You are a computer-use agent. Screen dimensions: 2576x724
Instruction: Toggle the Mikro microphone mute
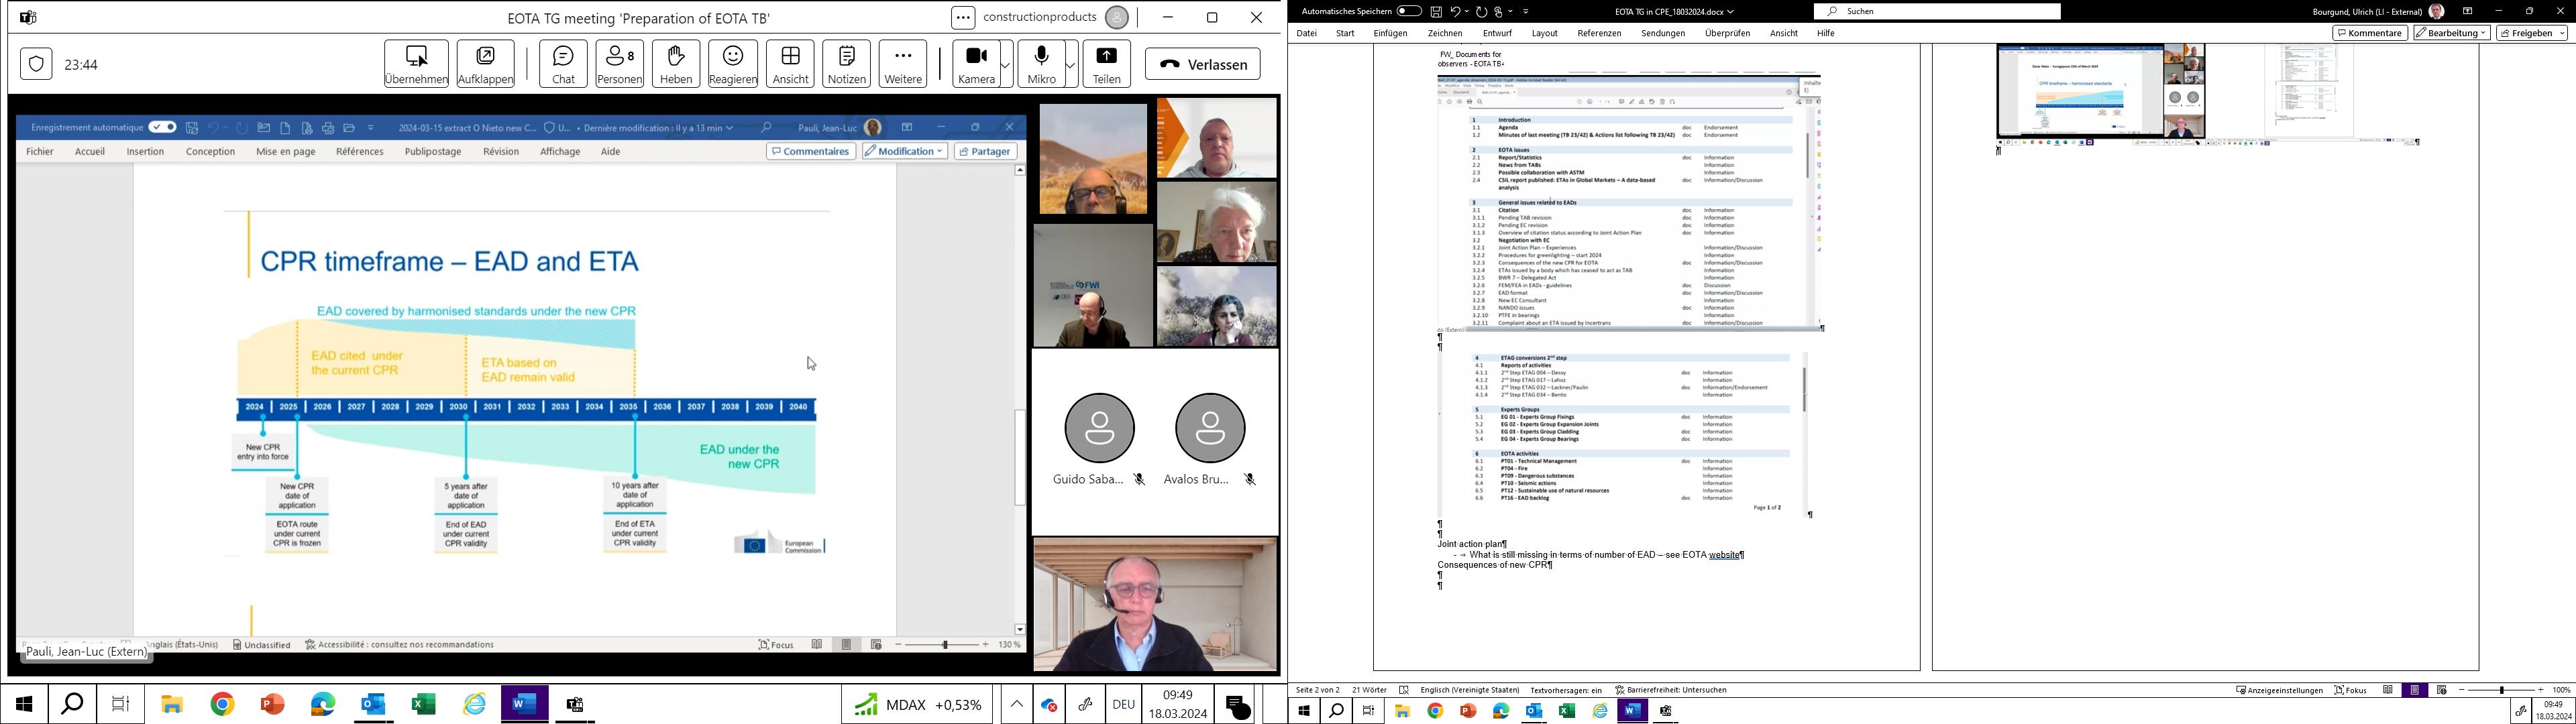1041,64
